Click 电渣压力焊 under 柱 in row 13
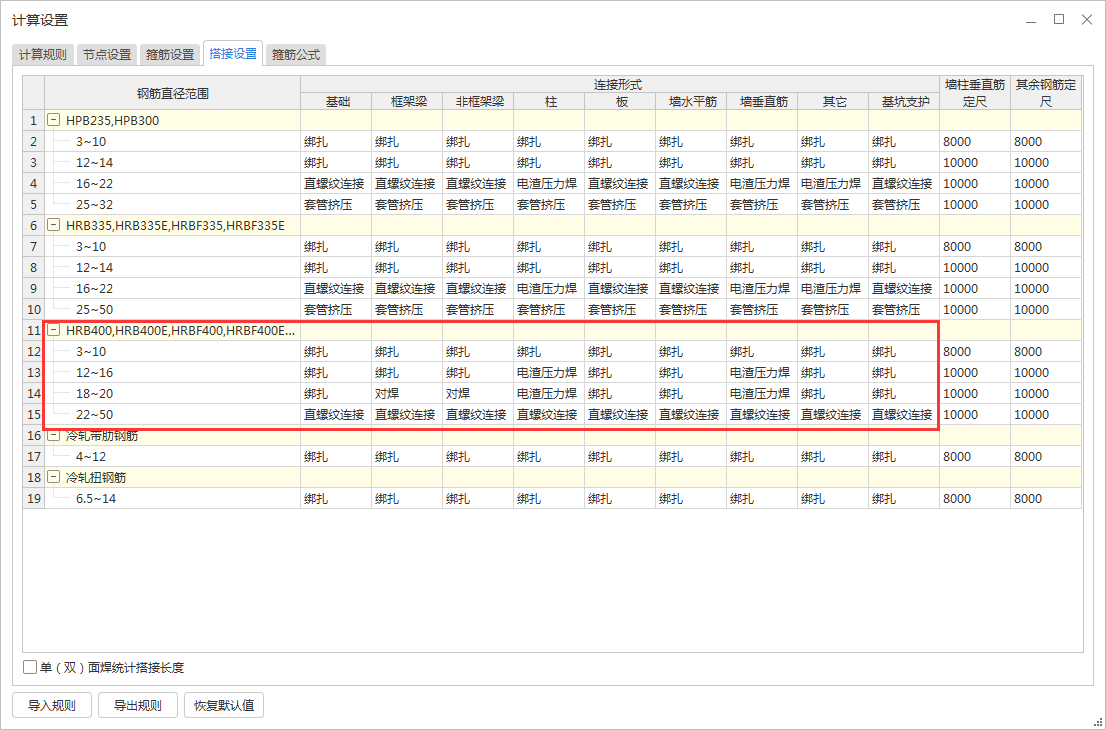 (x=549, y=372)
